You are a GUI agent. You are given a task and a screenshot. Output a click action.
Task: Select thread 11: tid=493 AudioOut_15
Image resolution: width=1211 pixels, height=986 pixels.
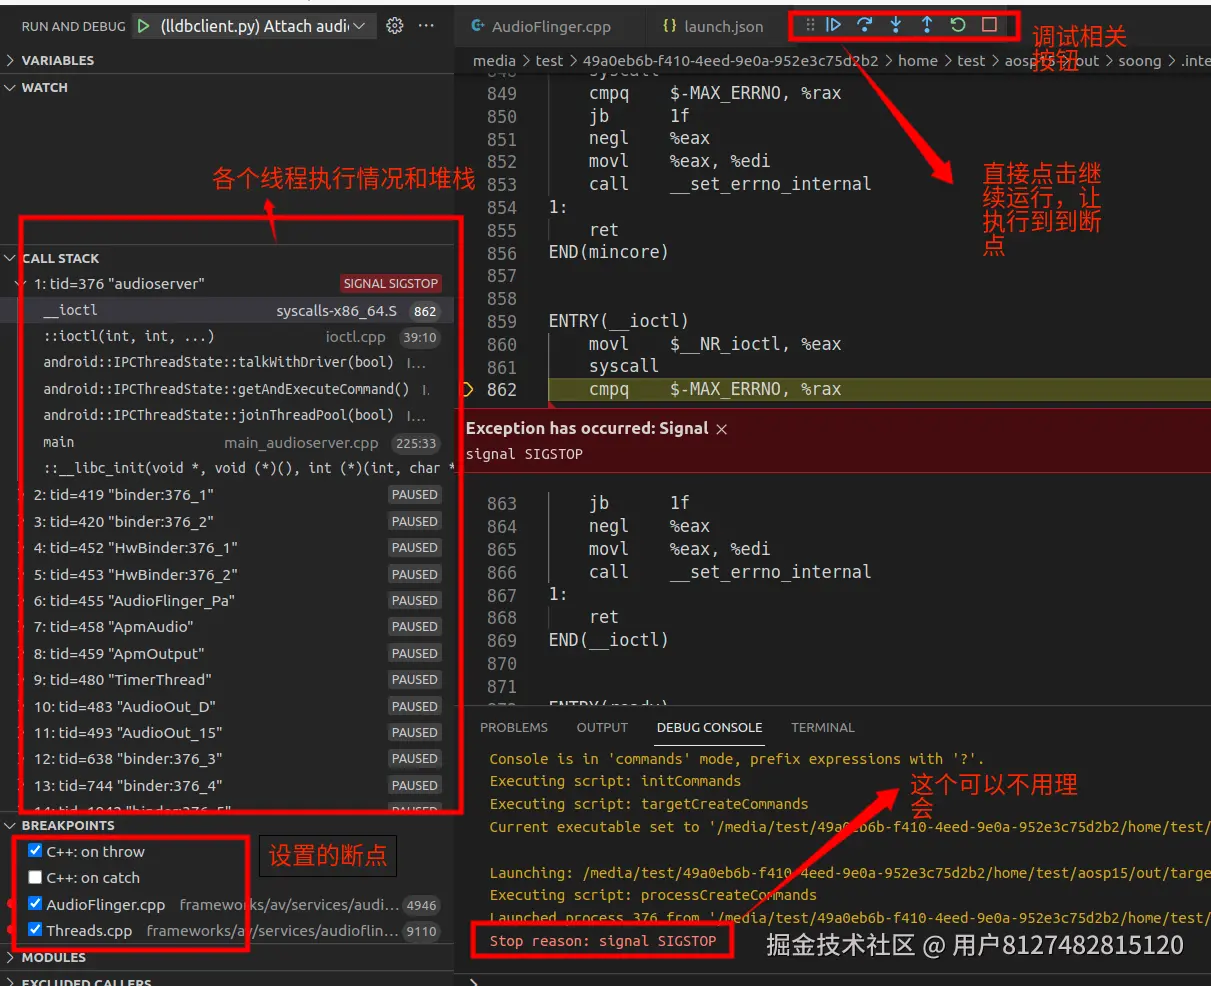pyautogui.click(x=227, y=732)
